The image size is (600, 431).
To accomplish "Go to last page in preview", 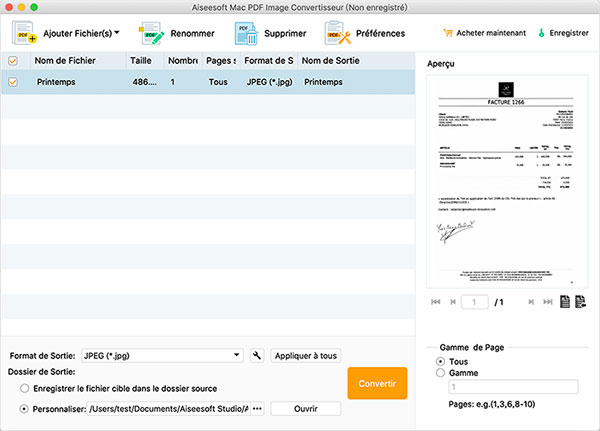I will coord(548,302).
